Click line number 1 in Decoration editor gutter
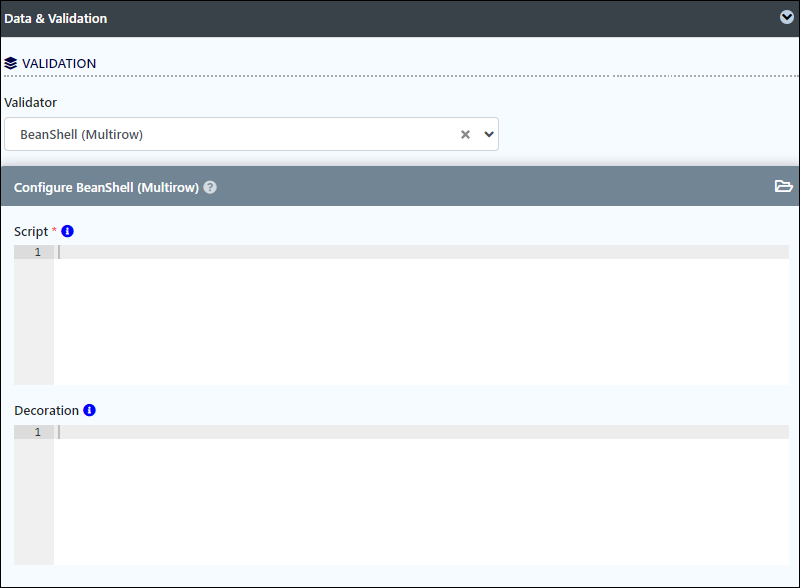The width and height of the screenshot is (800, 588). tap(37, 432)
